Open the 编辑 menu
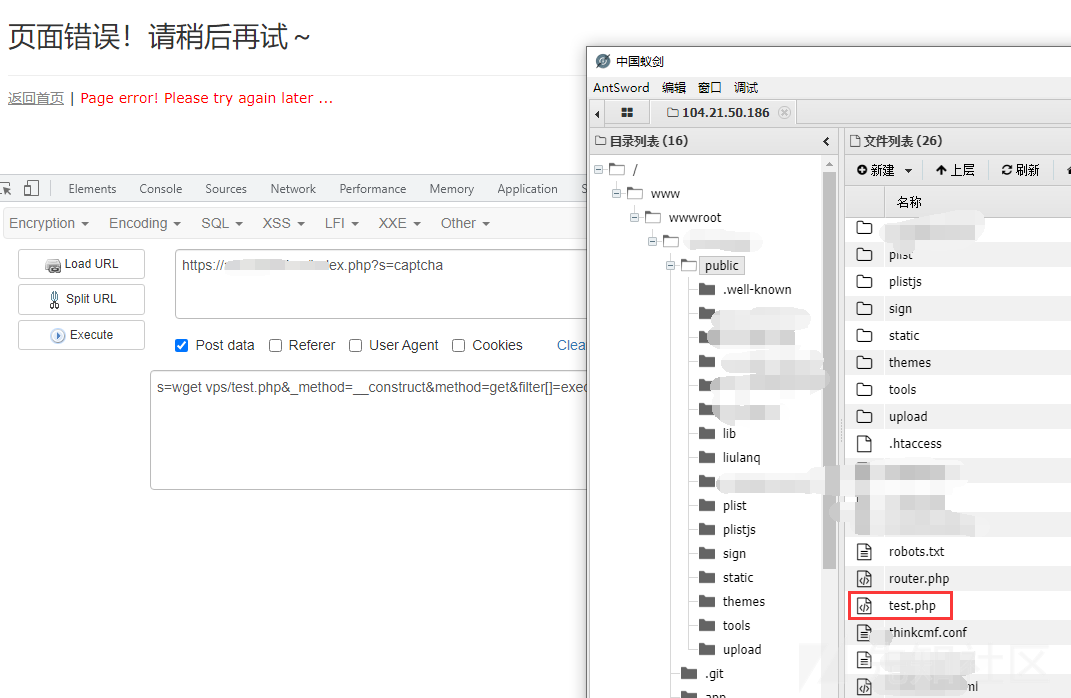 [673, 87]
